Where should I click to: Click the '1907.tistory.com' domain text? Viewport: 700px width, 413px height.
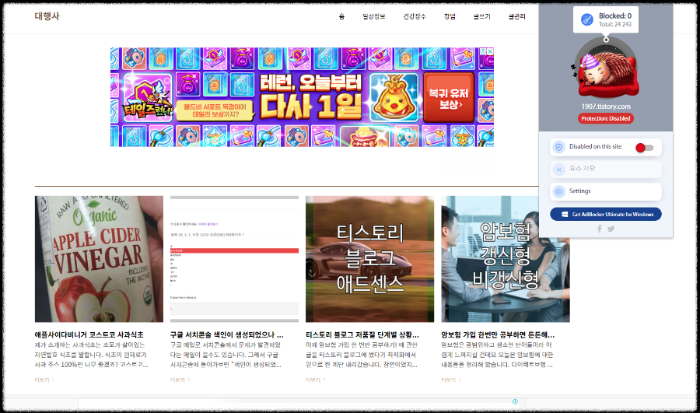tap(606, 107)
